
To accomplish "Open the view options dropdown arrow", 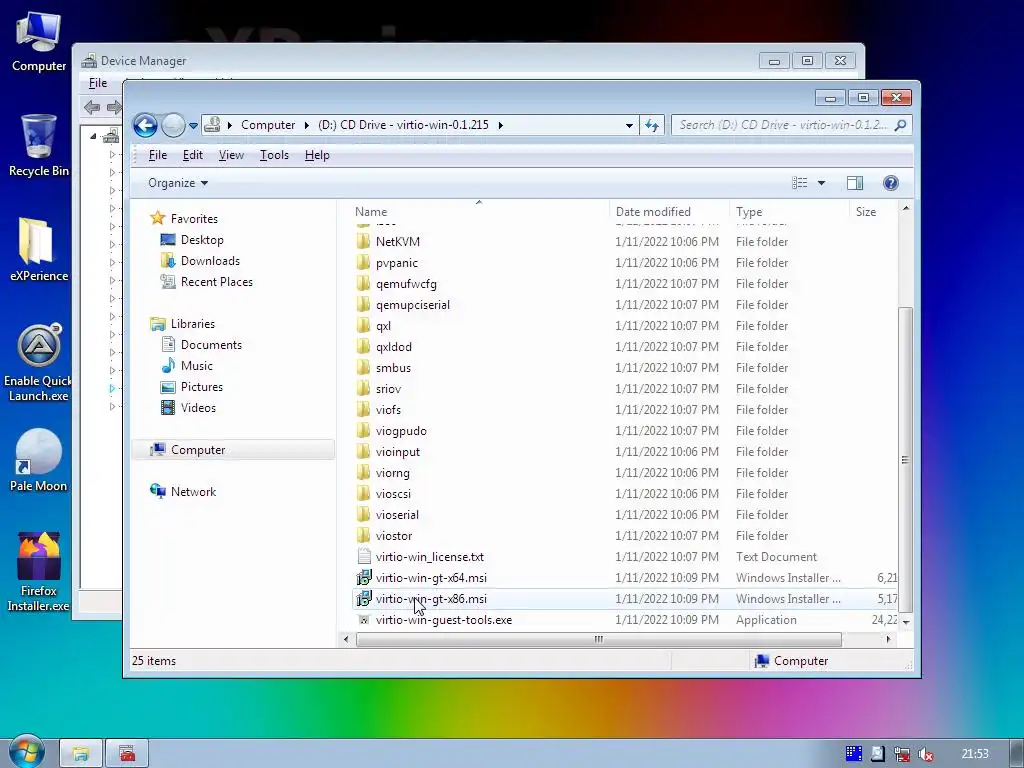I will 822,183.
